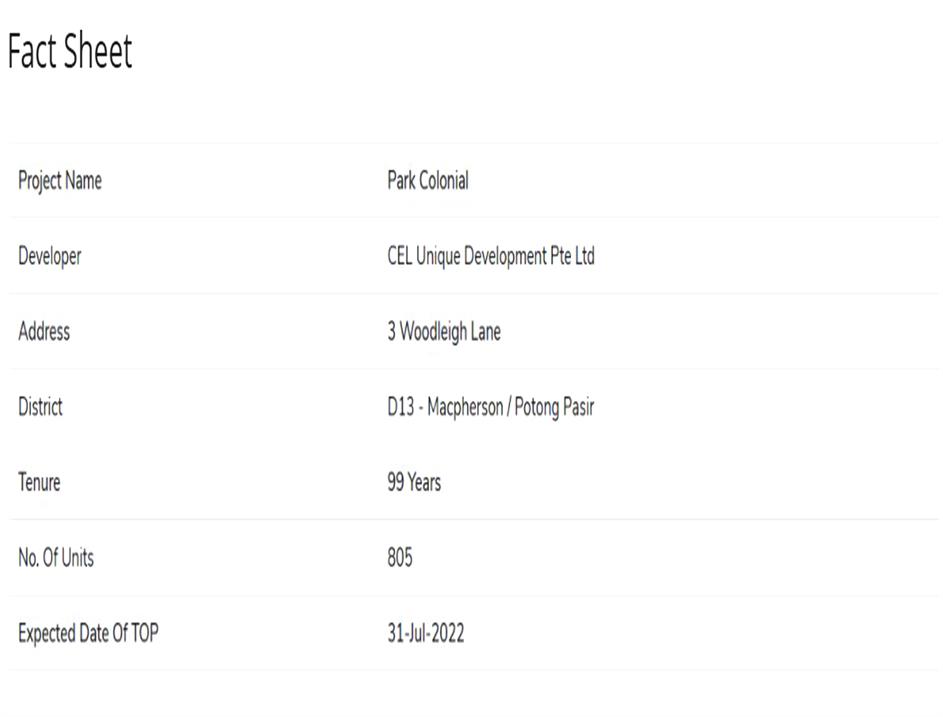Click the Project Name label
Screen dimensions: 943x717
point(60,181)
